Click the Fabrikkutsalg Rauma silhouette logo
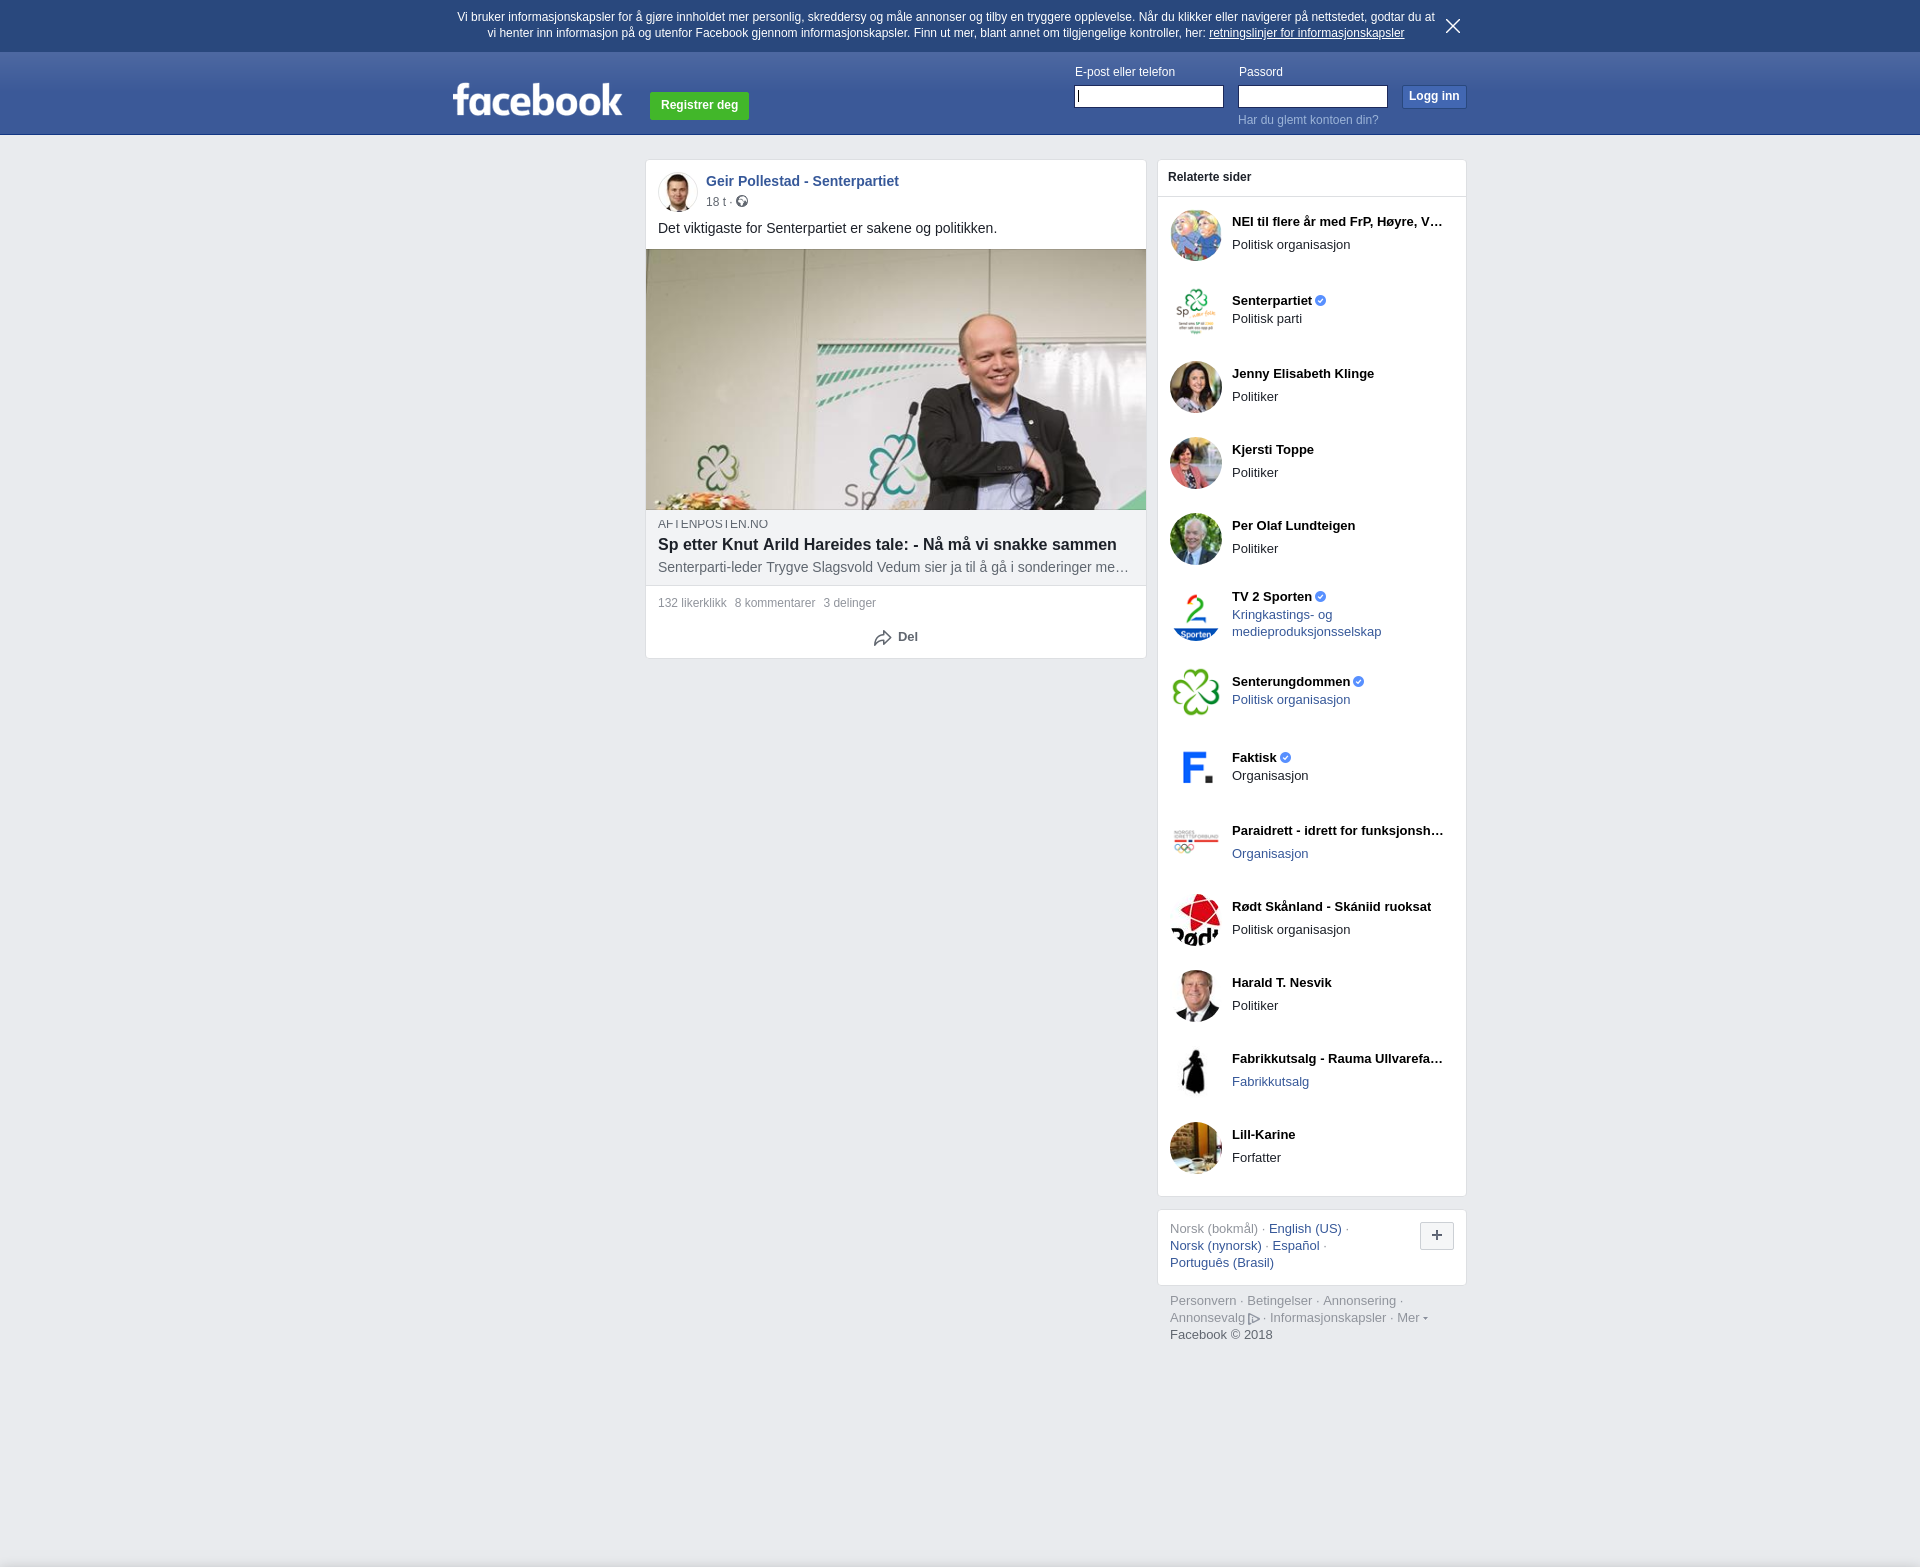The height and width of the screenshot is (1567, 1920). (x=1196, y=1071)
